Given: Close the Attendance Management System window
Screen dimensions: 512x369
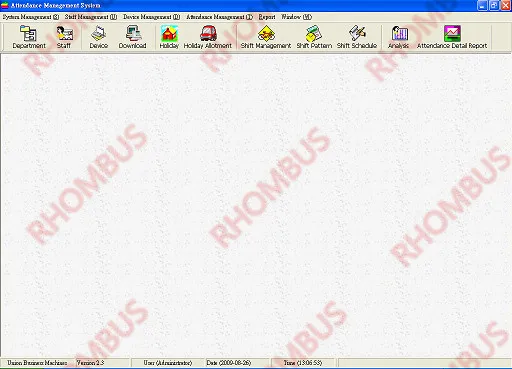Looking at the screenshot, I should (506, 5).
